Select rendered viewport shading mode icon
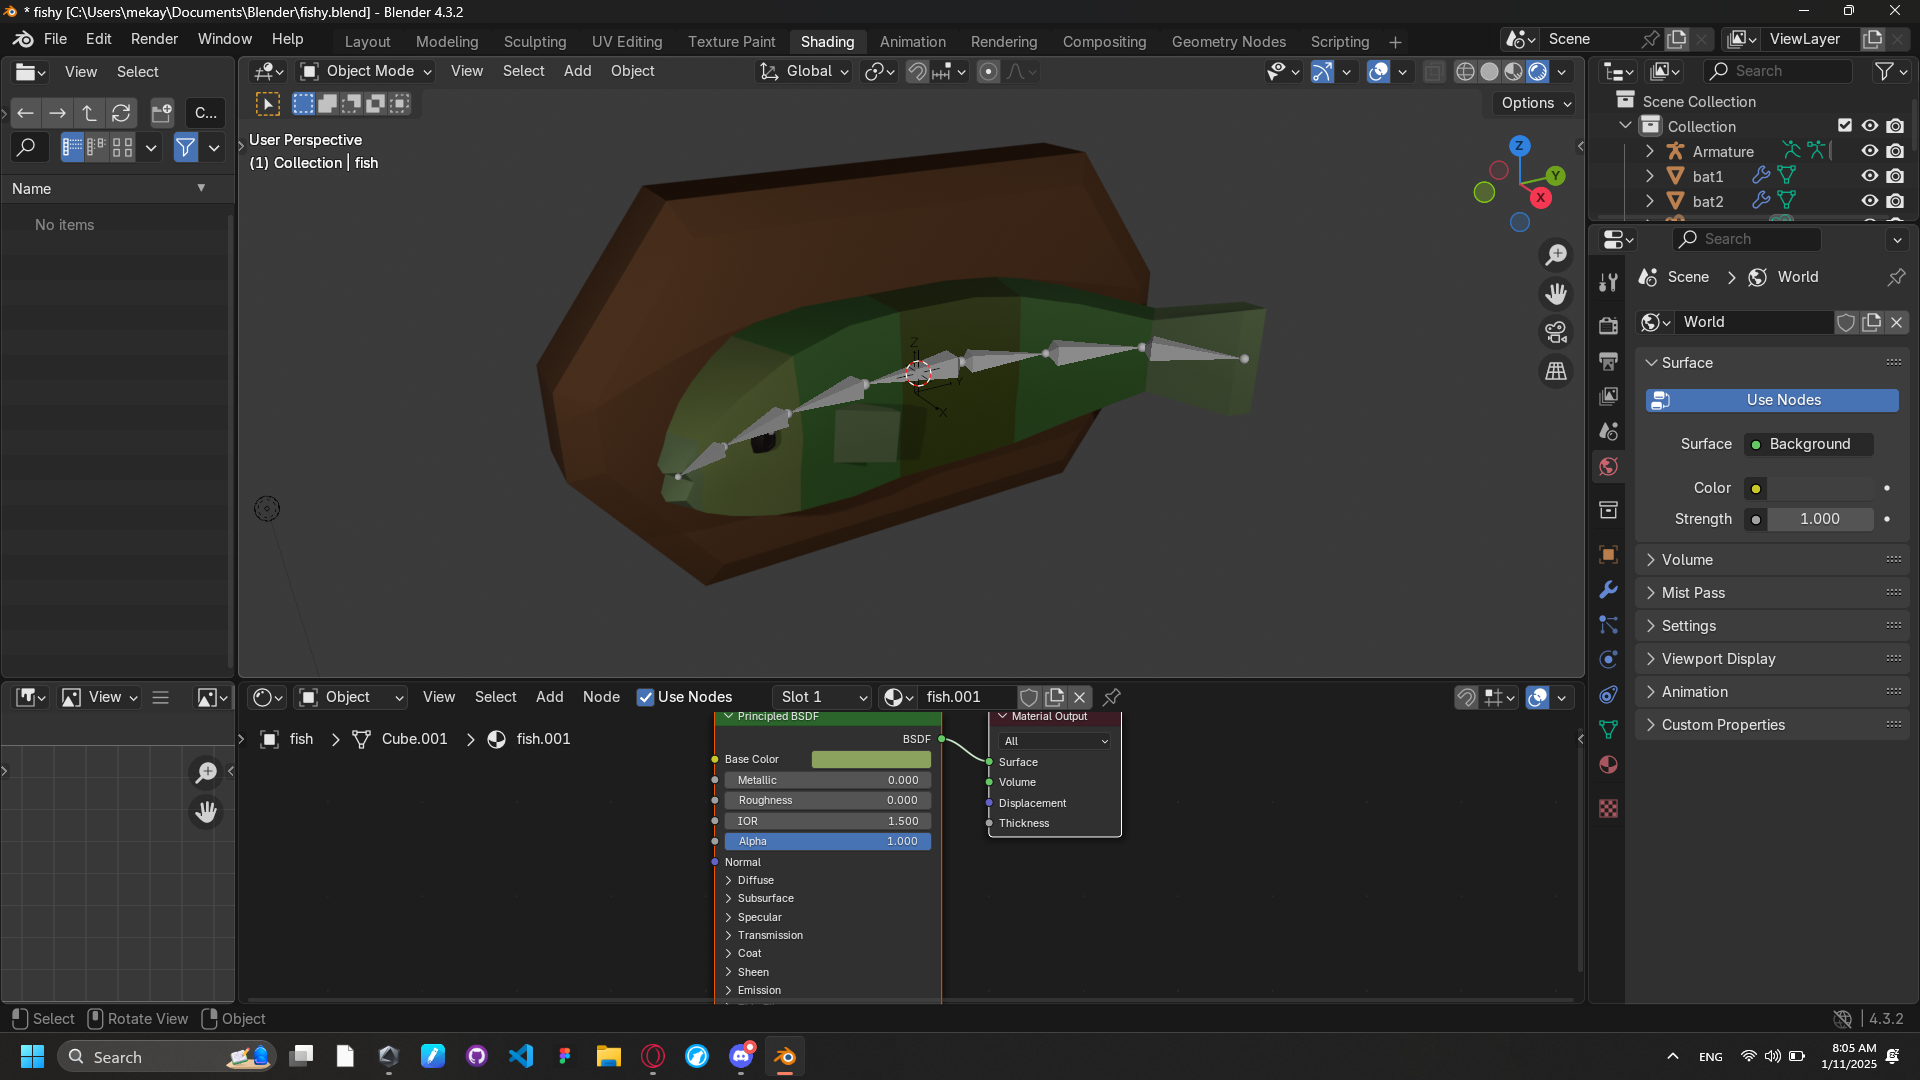The height and width of the screenshot is (1080, 1920). point(1538,72)
